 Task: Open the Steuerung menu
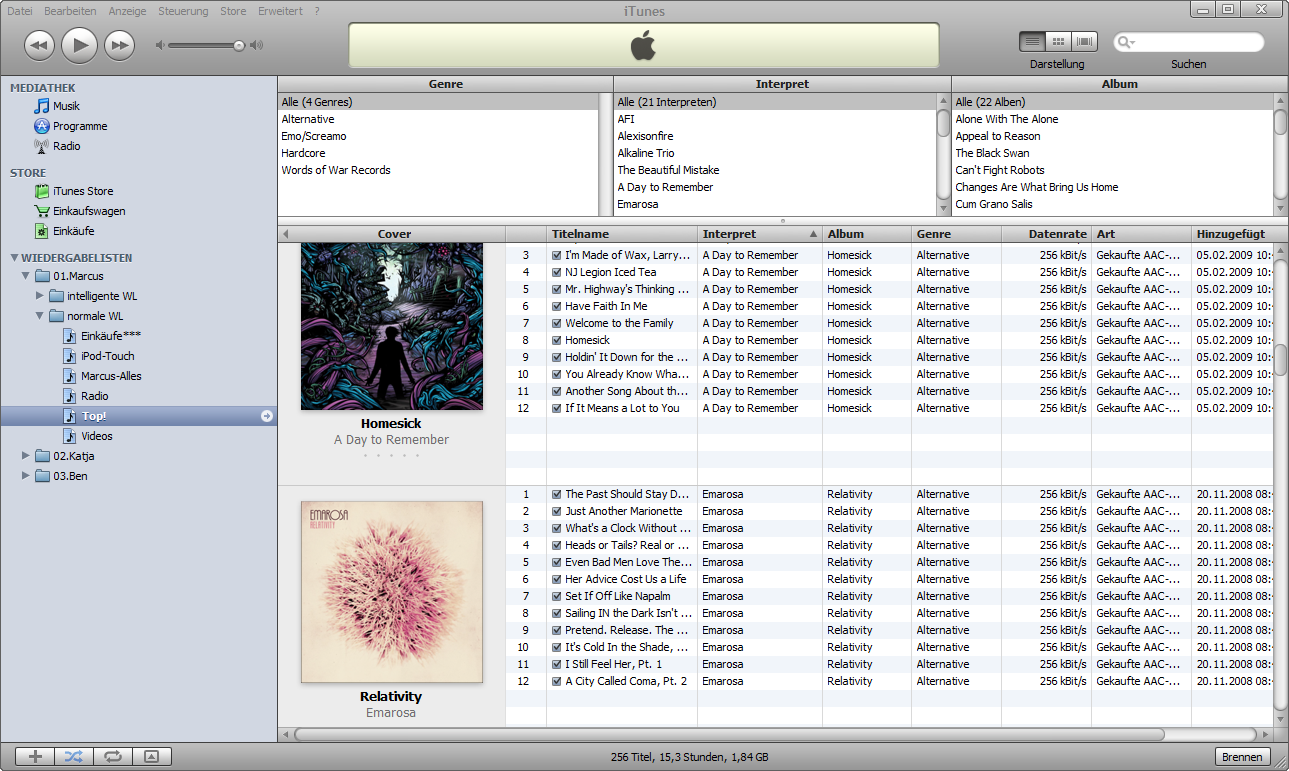[x=184, y=11]
